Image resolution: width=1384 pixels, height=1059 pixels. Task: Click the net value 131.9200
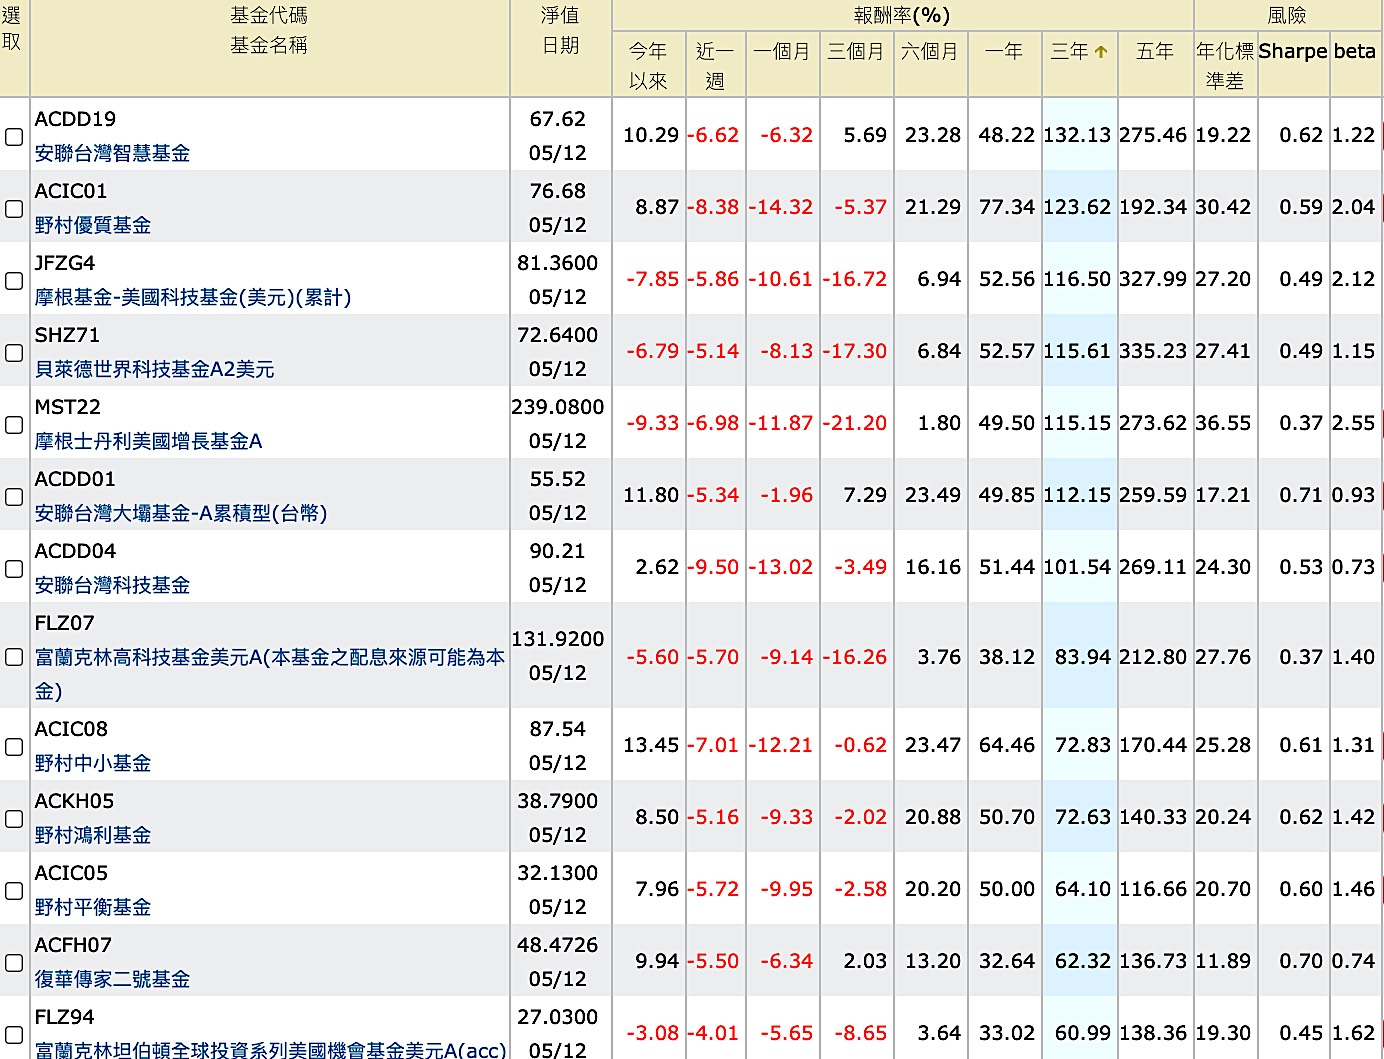pyautogui.click(x=558, y=639)
